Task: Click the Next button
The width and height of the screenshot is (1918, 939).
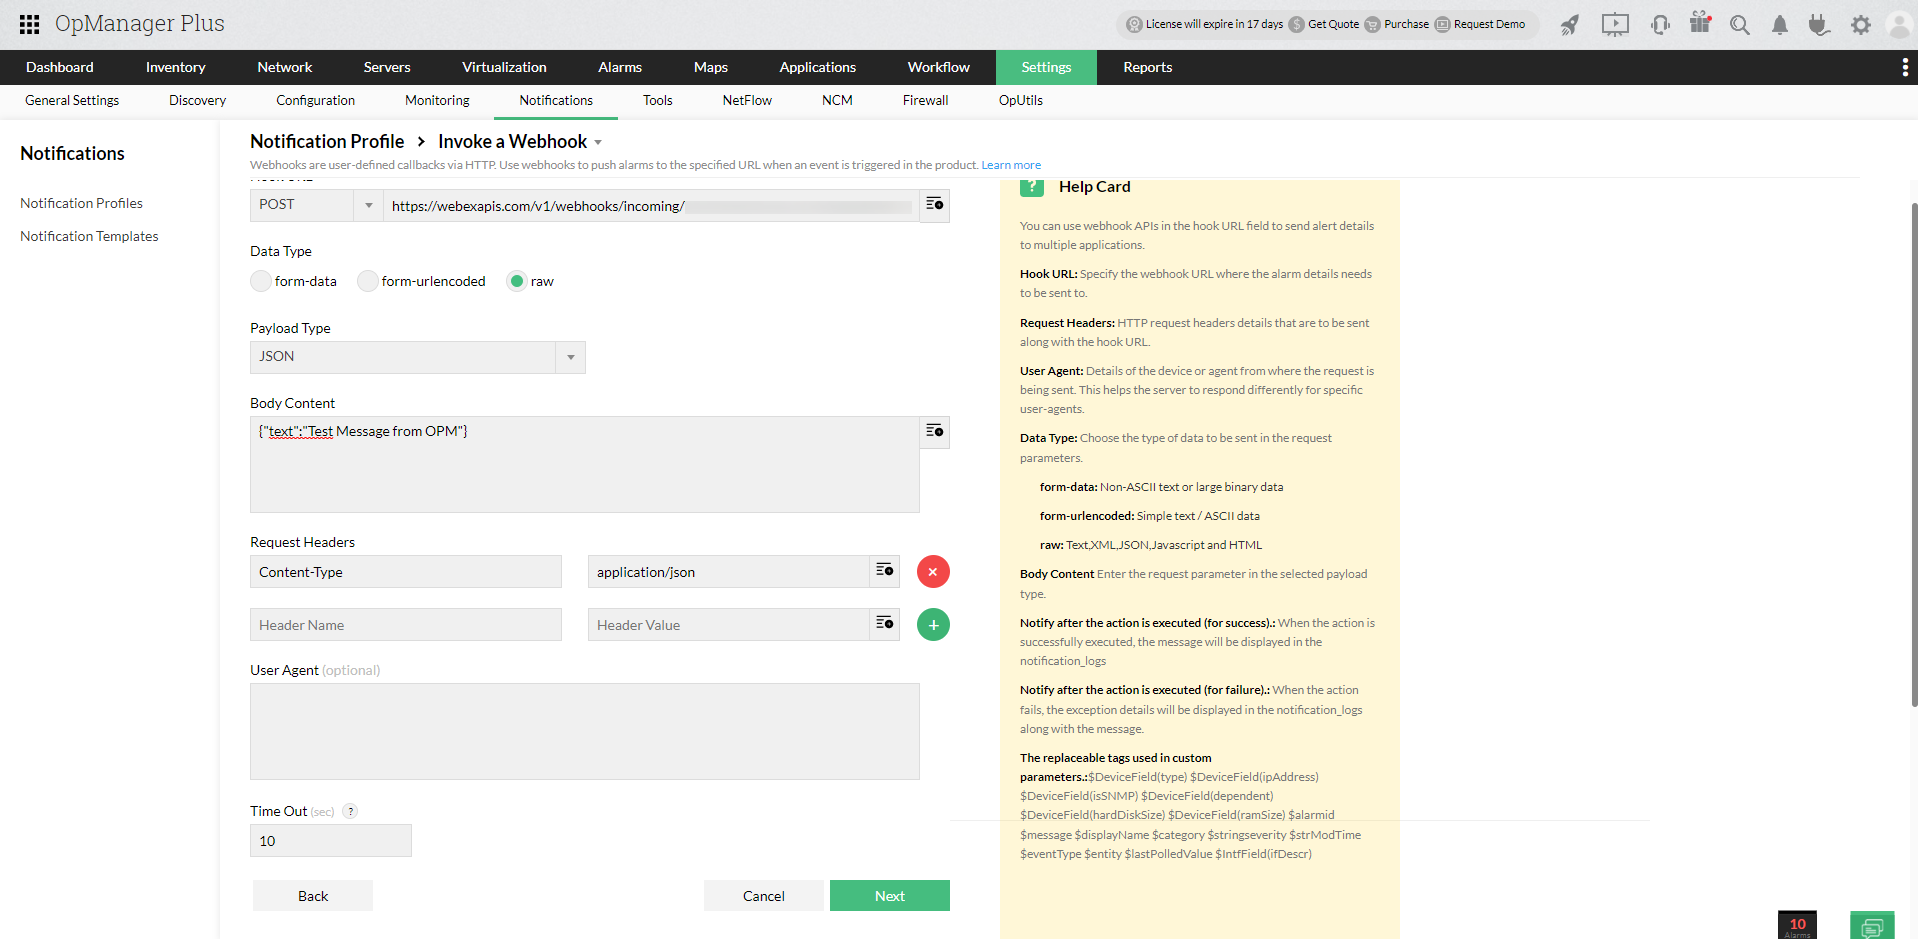Action: pos(889,895)
